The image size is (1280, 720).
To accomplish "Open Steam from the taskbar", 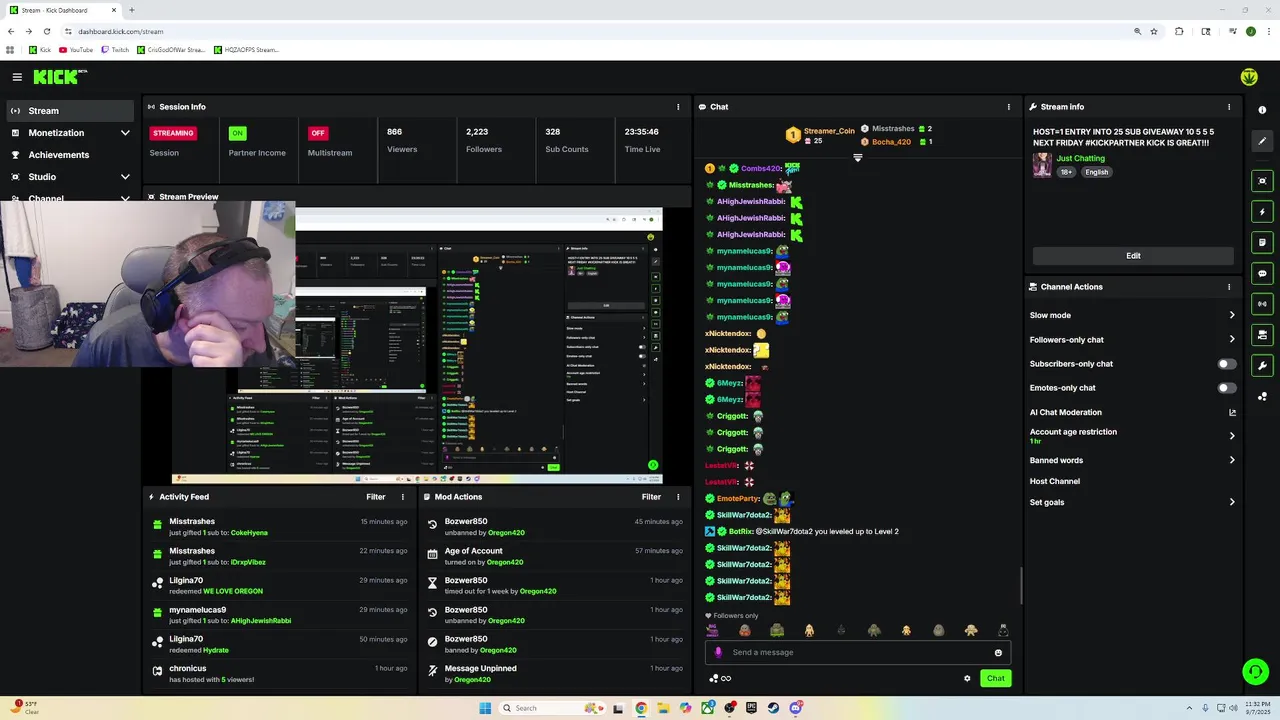I will (x=773, y=708).
